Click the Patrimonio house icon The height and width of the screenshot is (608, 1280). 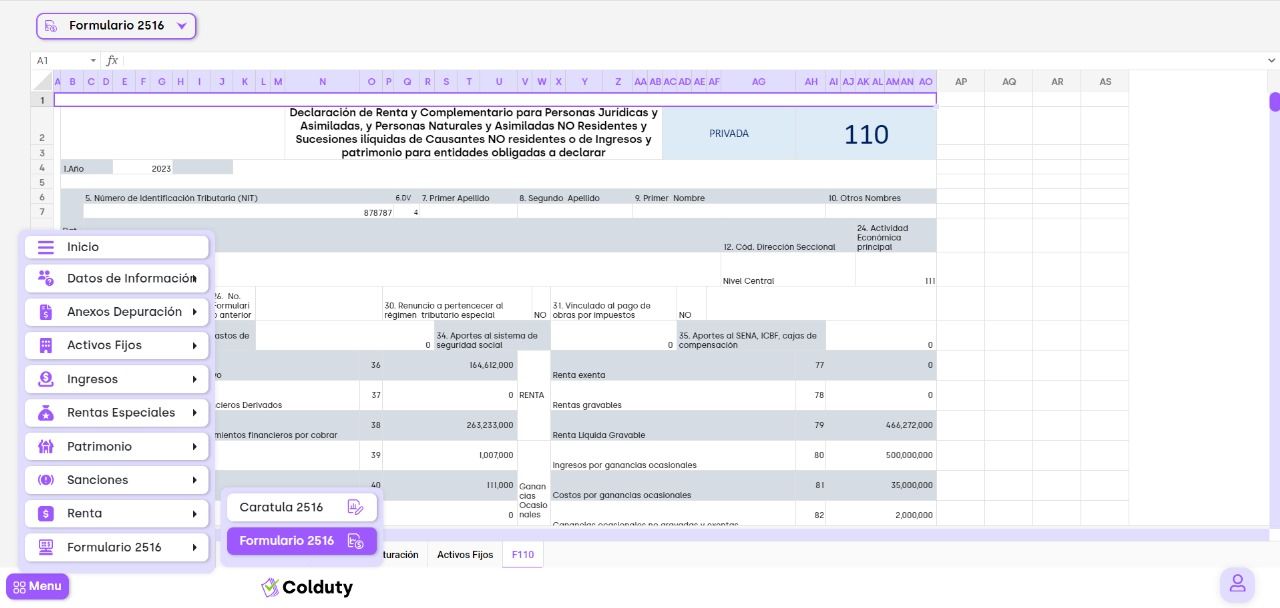[46, 447]
